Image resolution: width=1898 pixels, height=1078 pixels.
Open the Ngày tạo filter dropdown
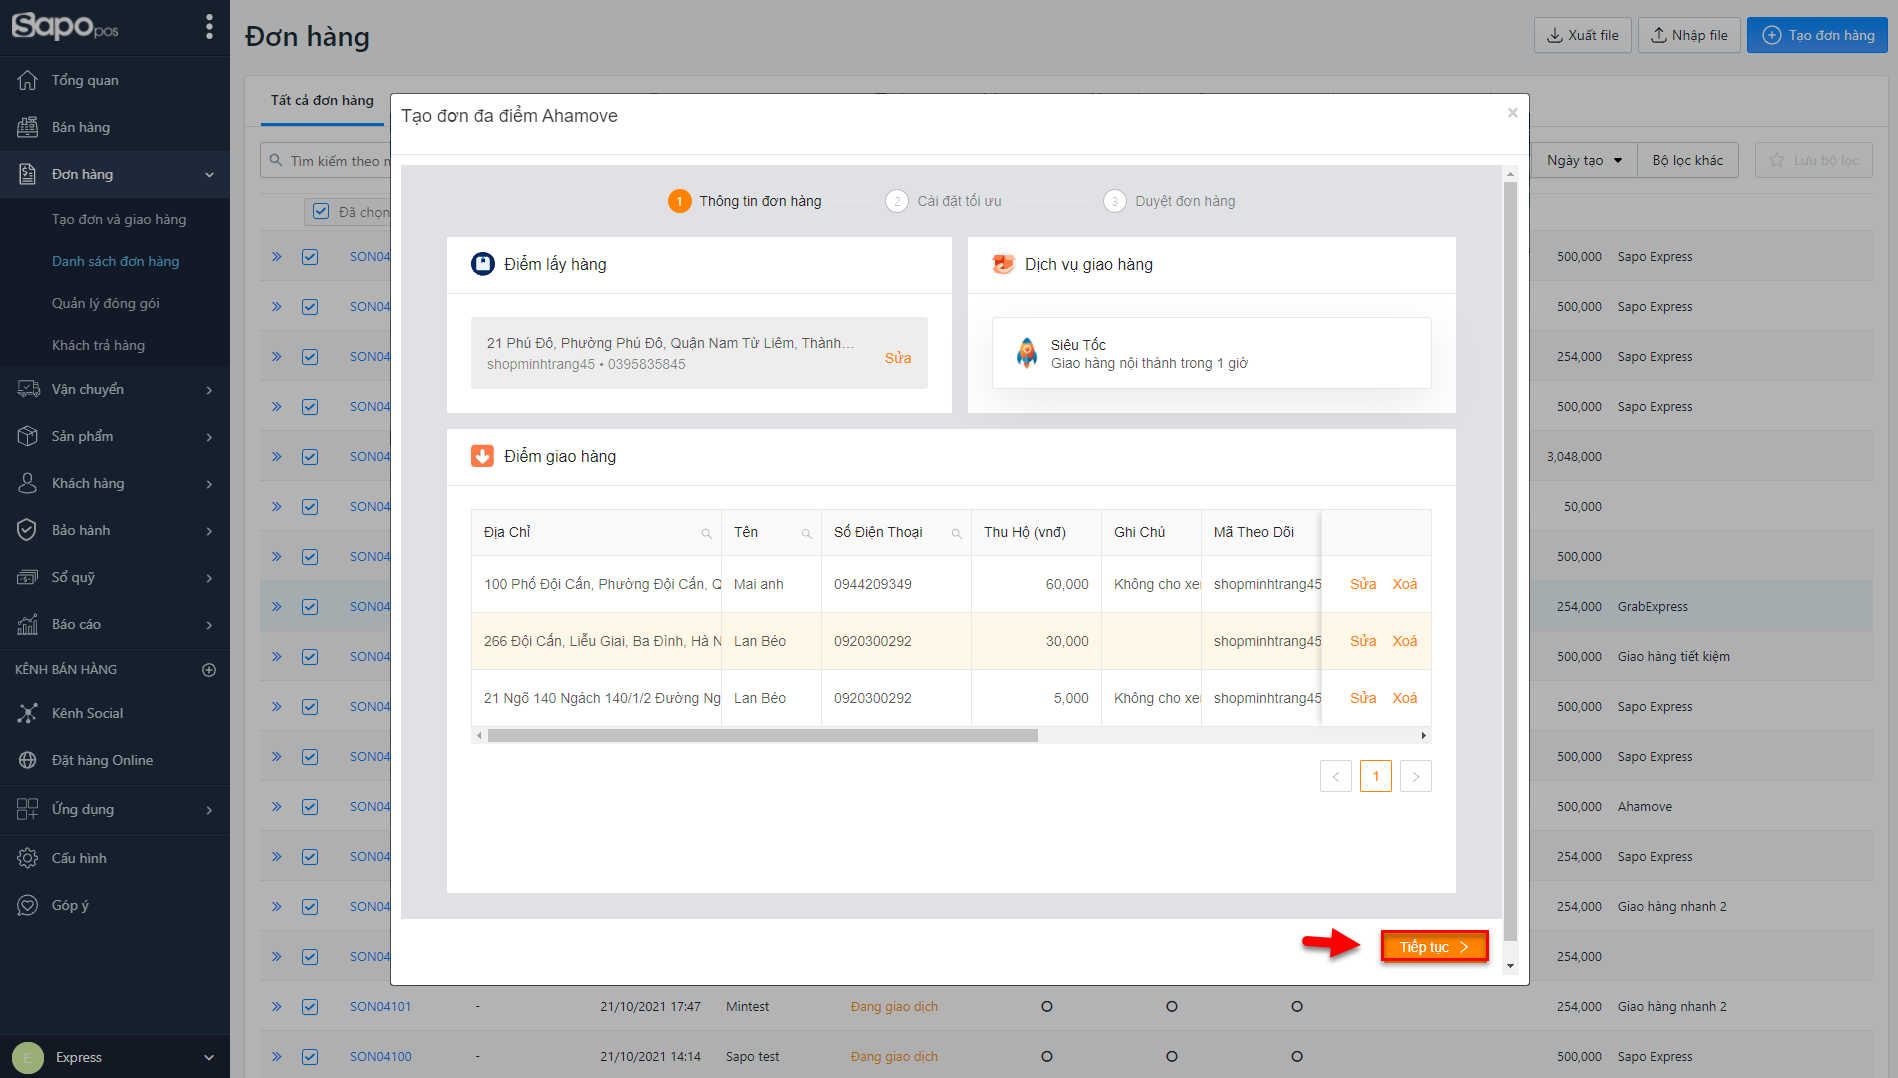click(1584, 160)
